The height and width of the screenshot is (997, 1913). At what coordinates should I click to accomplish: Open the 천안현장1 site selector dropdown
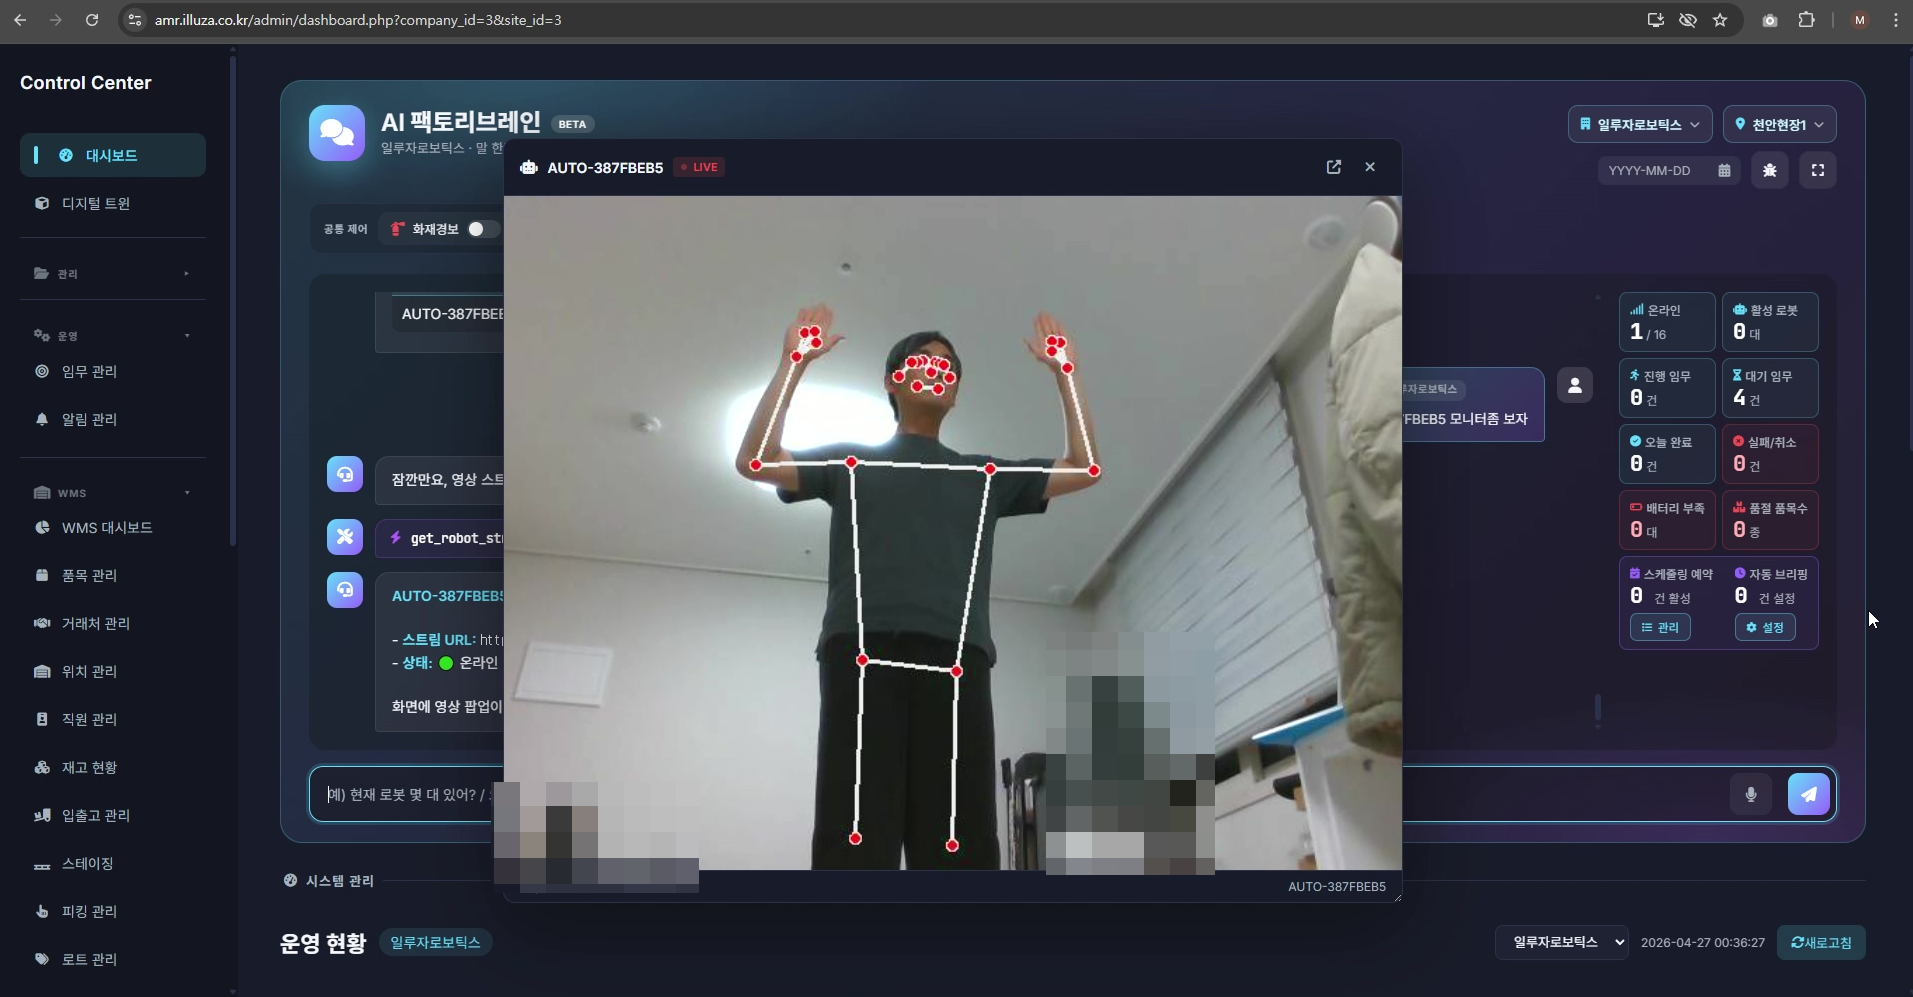(1779, 123)
